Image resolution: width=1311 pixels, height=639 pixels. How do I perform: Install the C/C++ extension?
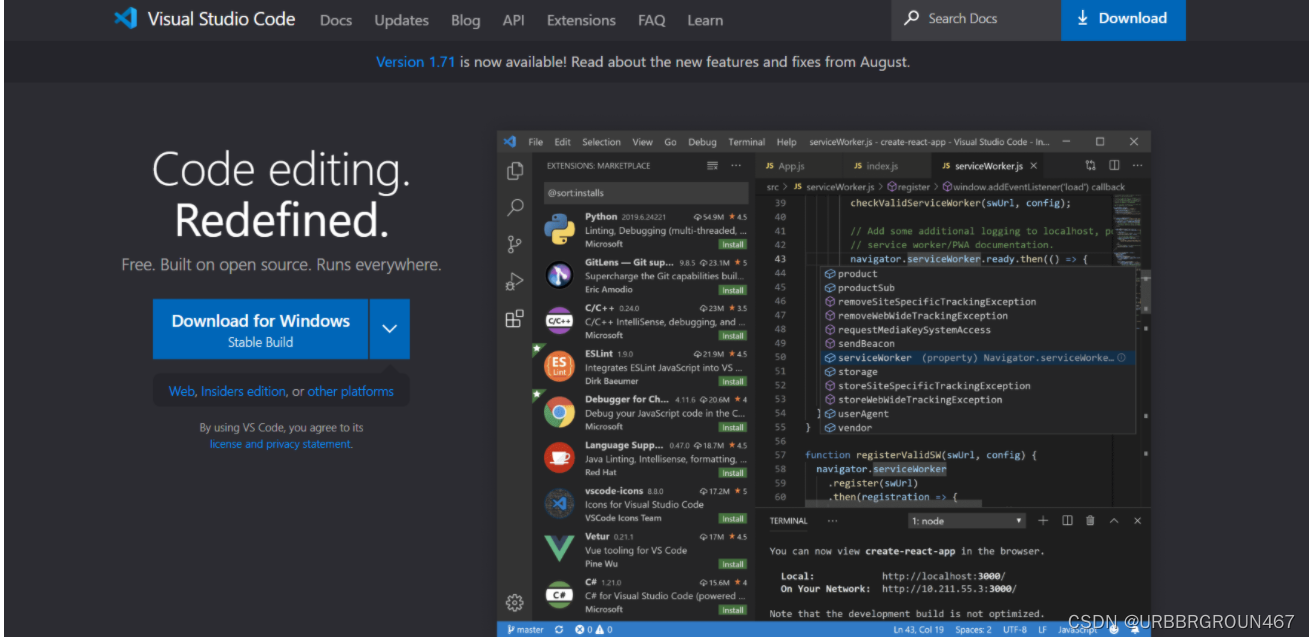click(x=733, y=336)
